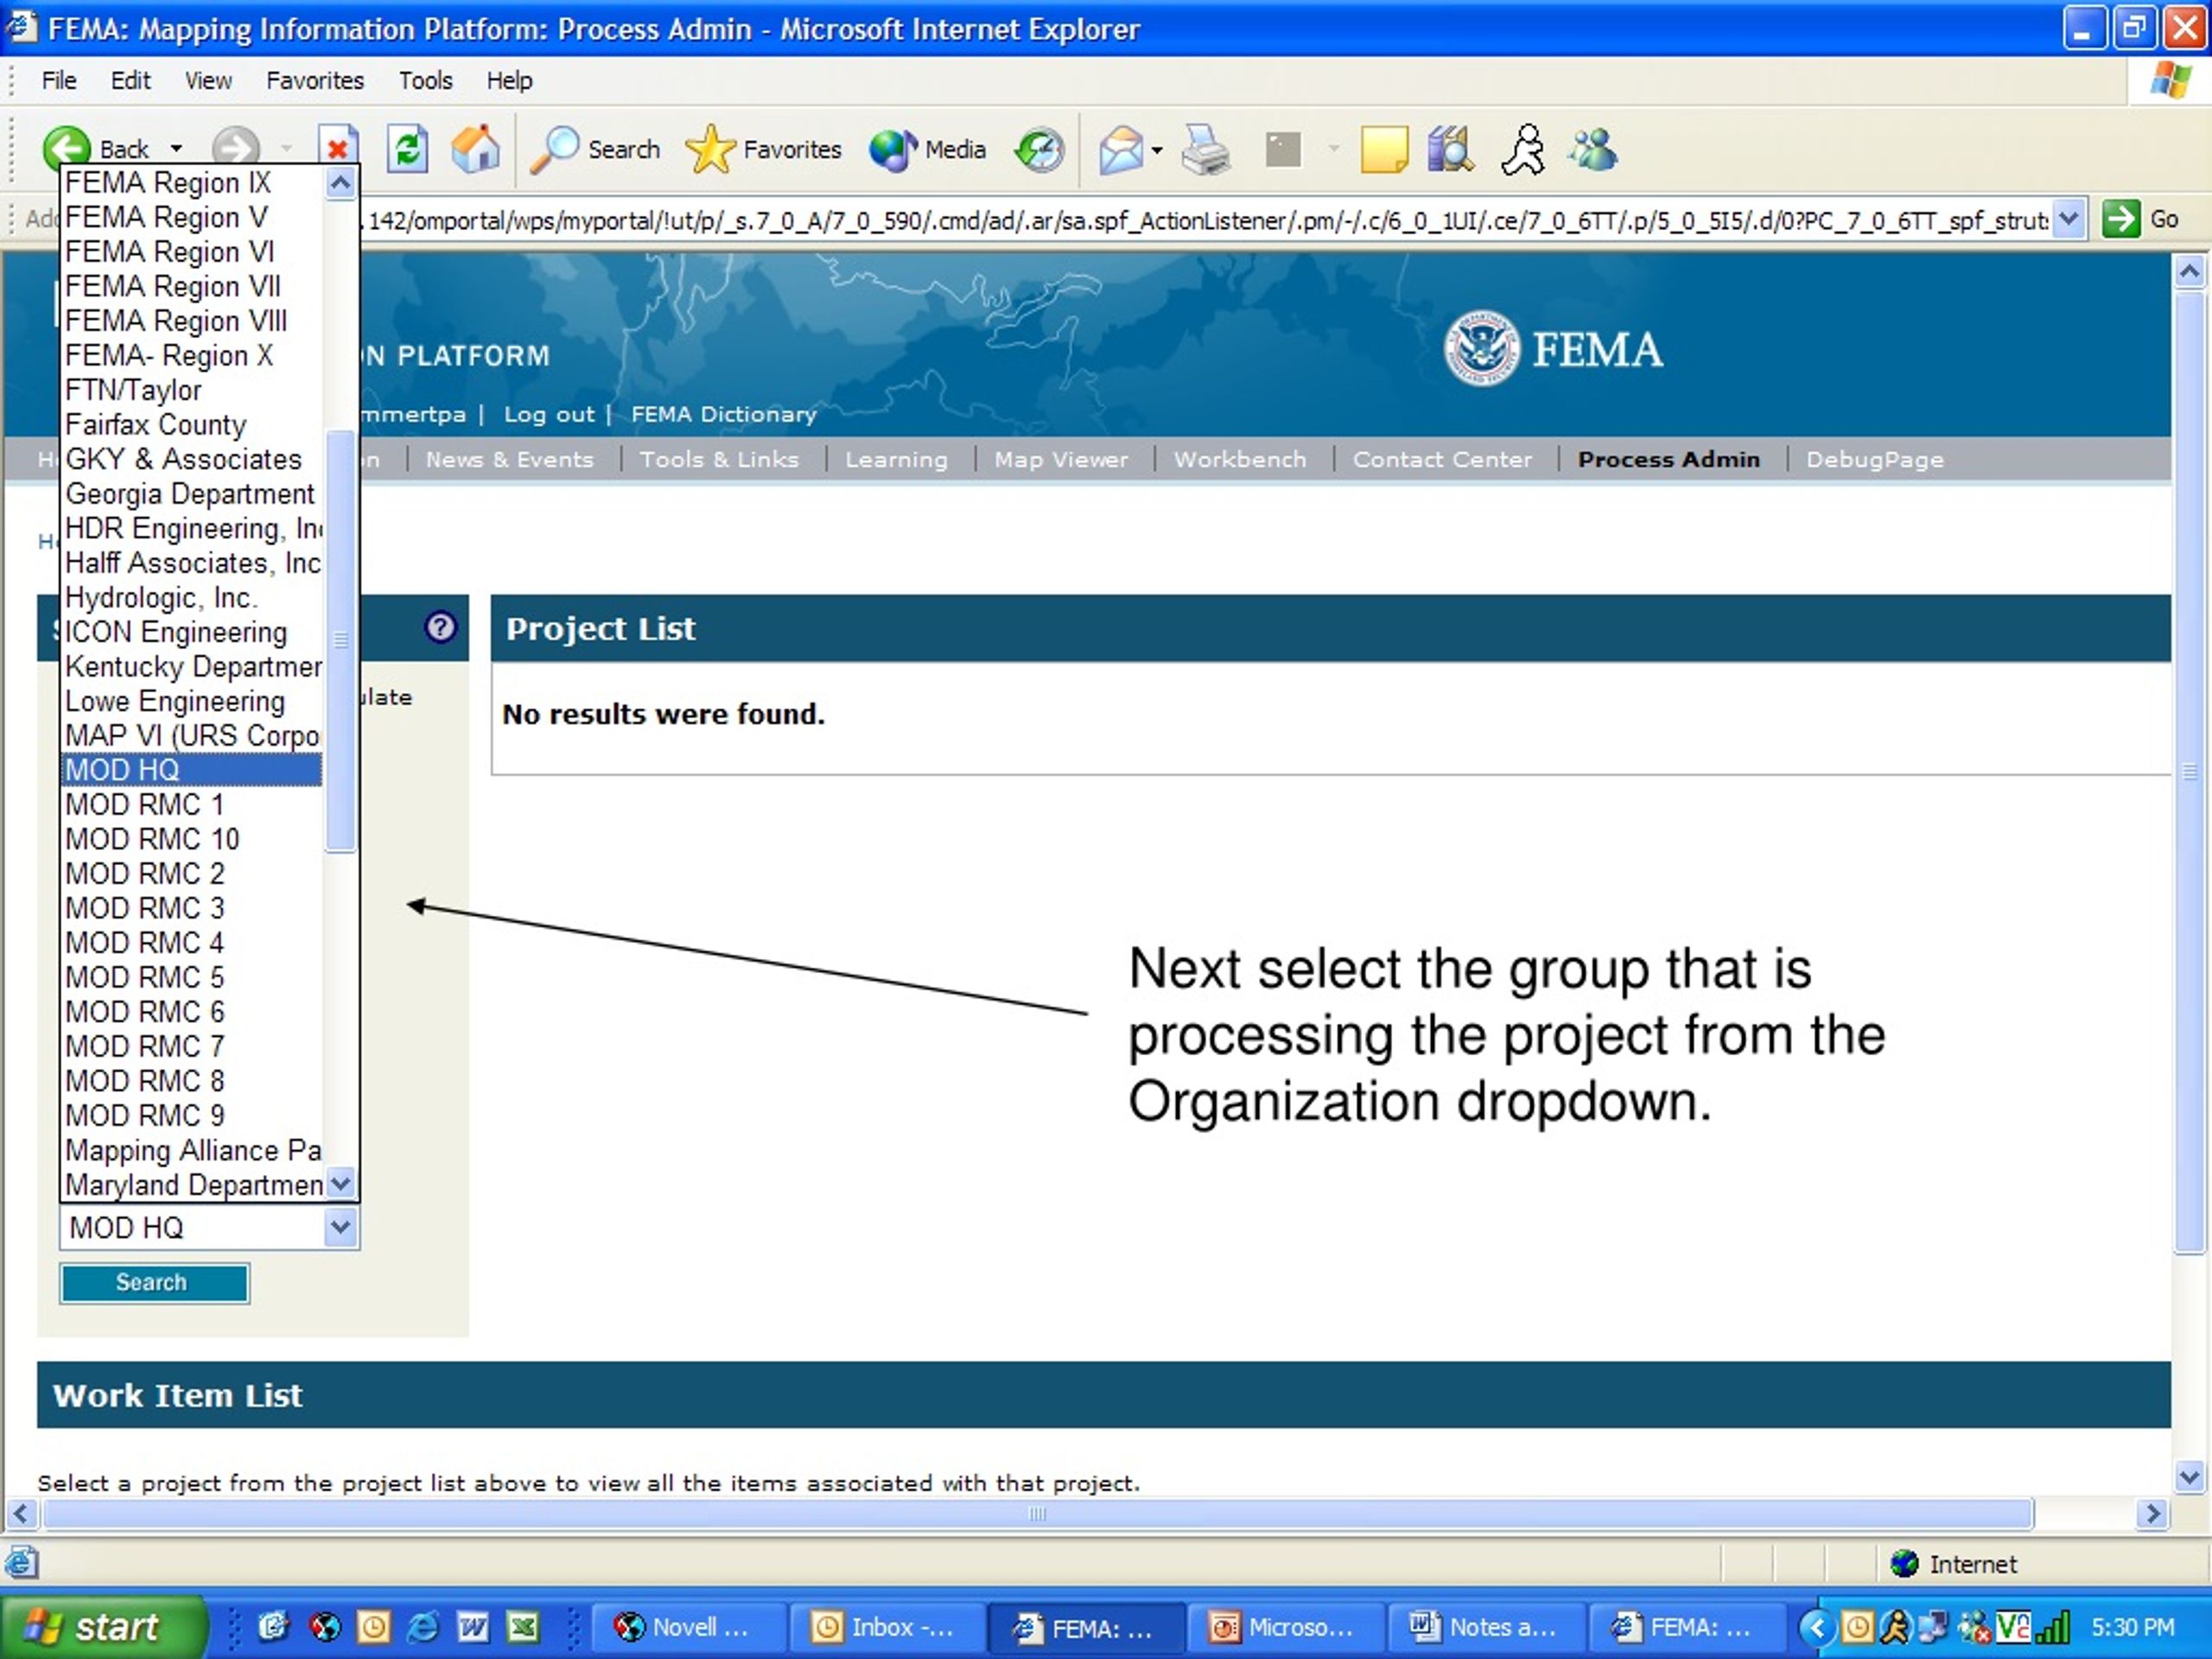The image size is (2212, 1659).
Task: Click Internet Explorer quick launch icon
Action: coord(423,1627)
